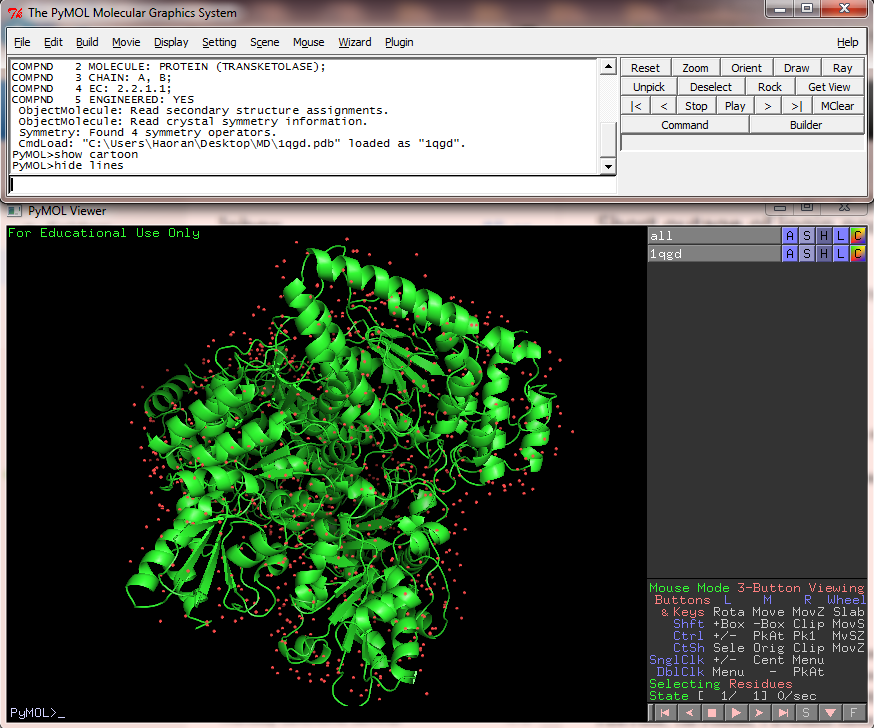The height and width of the screenshot is (728, 874).
Task: Click the play triangle icon in viewer playback bar
Action: pos(736,712)
